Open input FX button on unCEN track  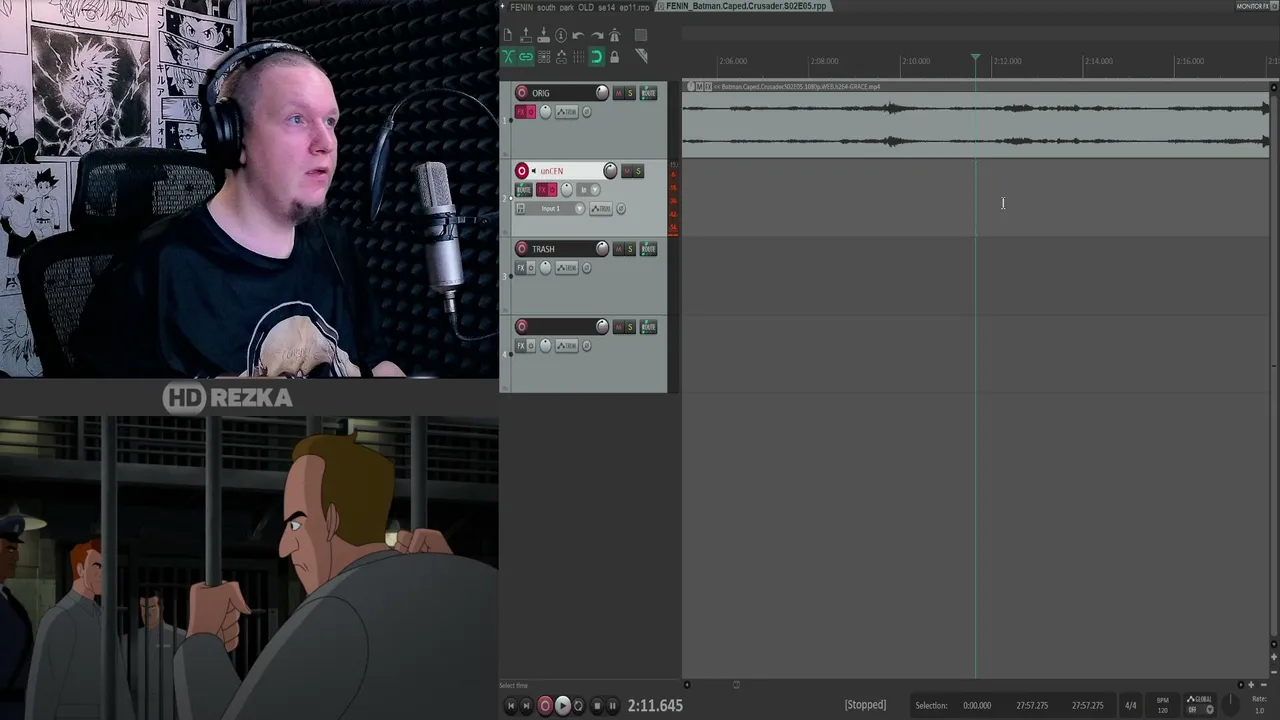click(x=520, y=208)
